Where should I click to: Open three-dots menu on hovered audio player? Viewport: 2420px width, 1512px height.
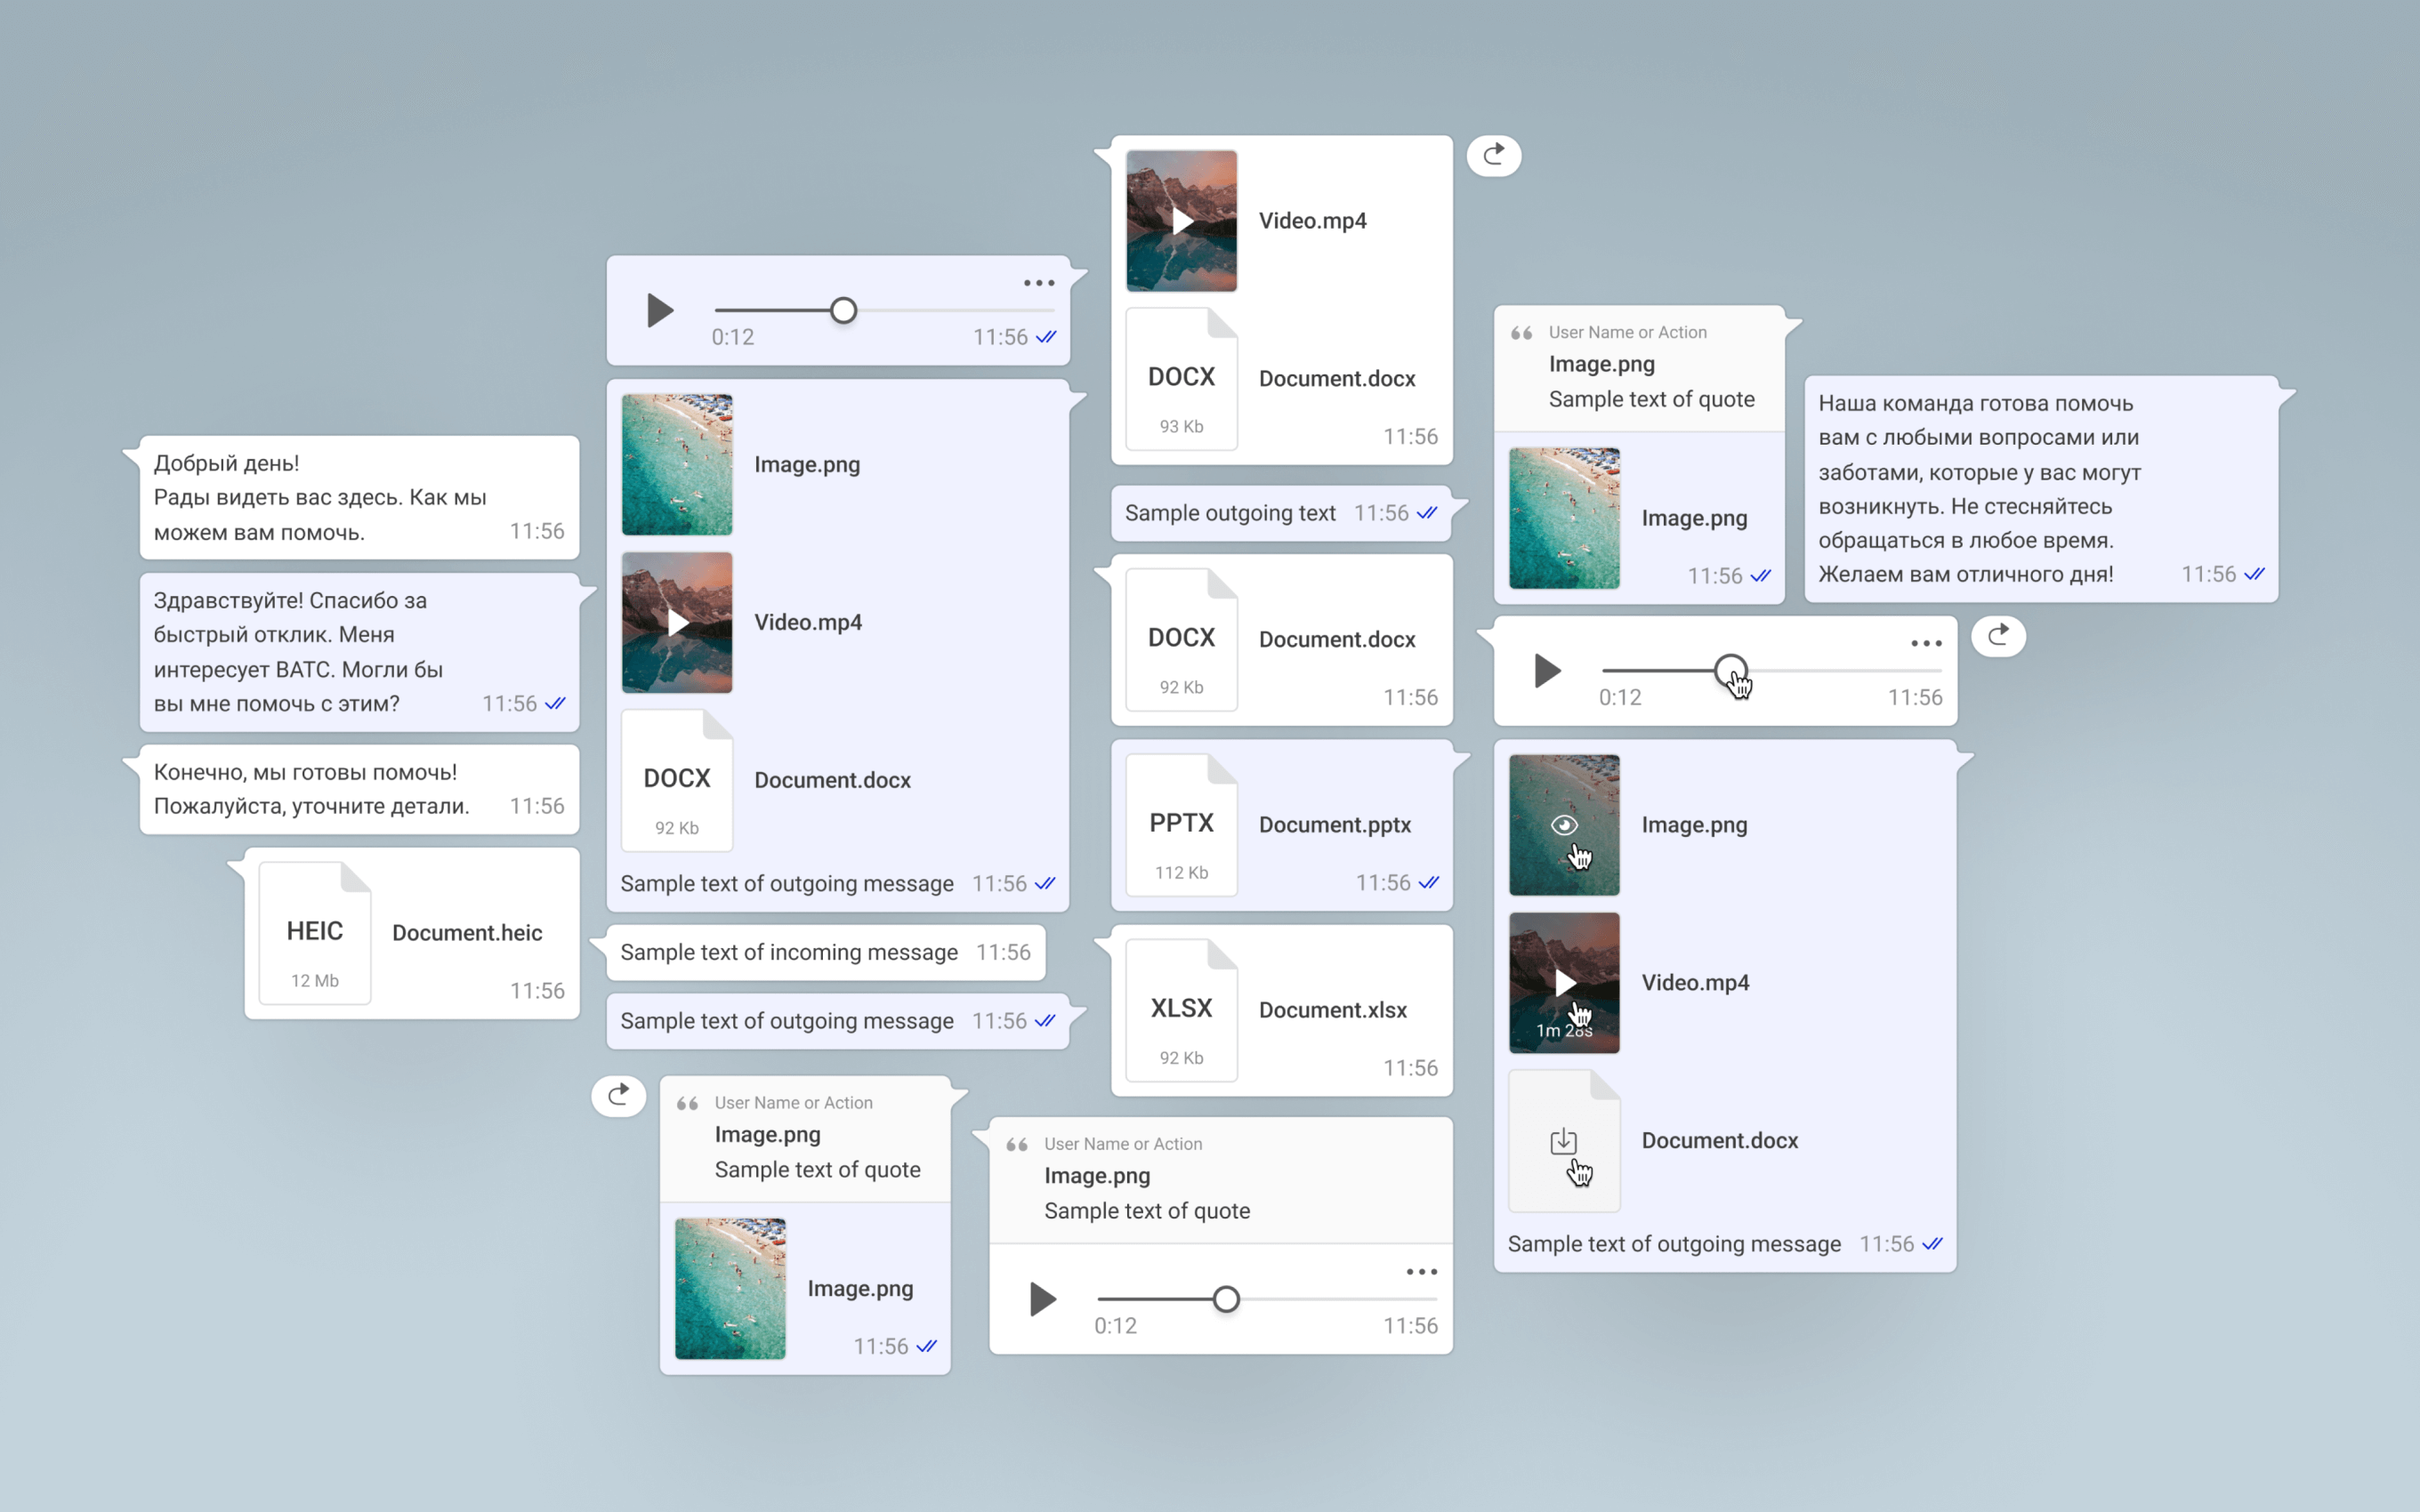(1925, 643)
